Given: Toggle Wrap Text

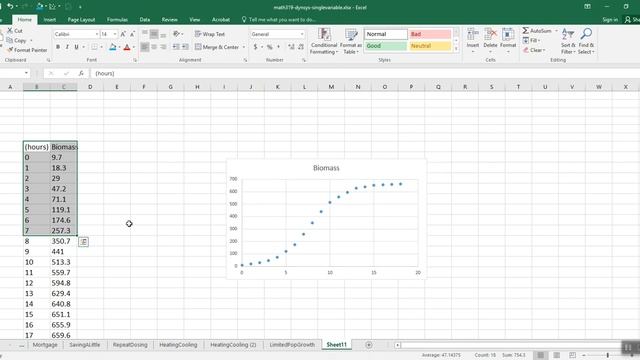Looking at the screenshot, I should [210, 34].
